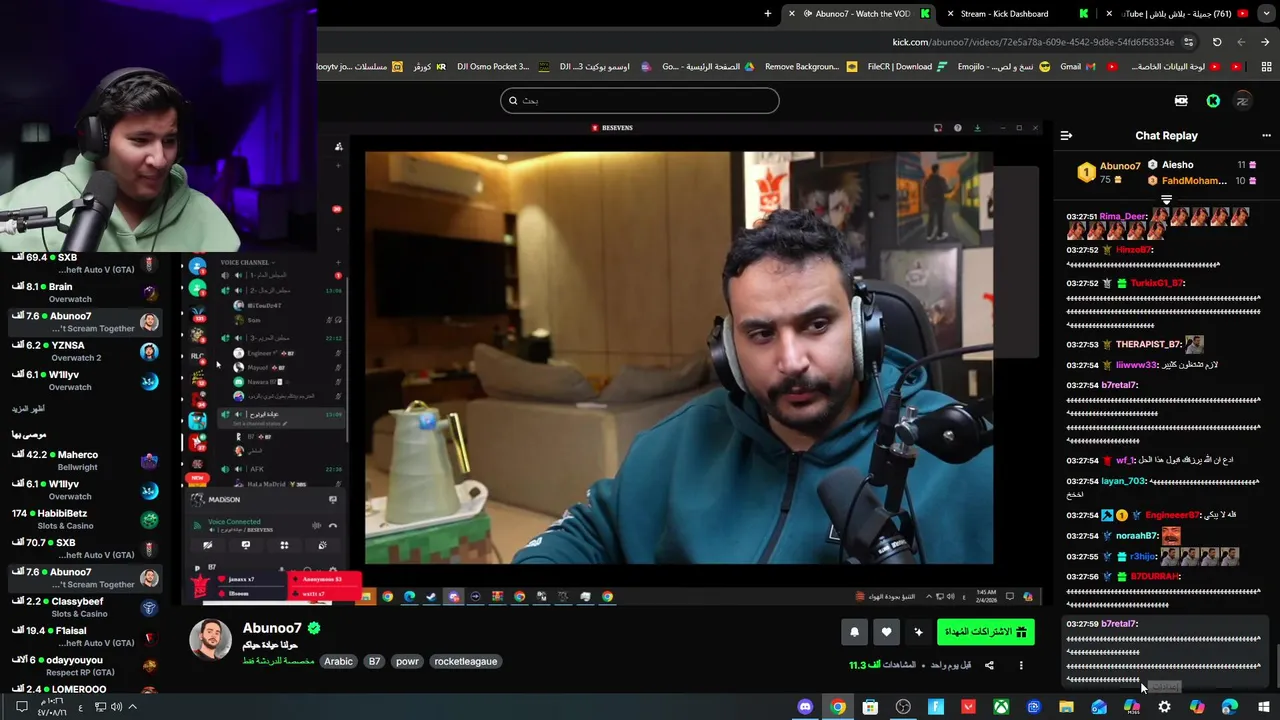Open the Action Center notification icon

21,707
